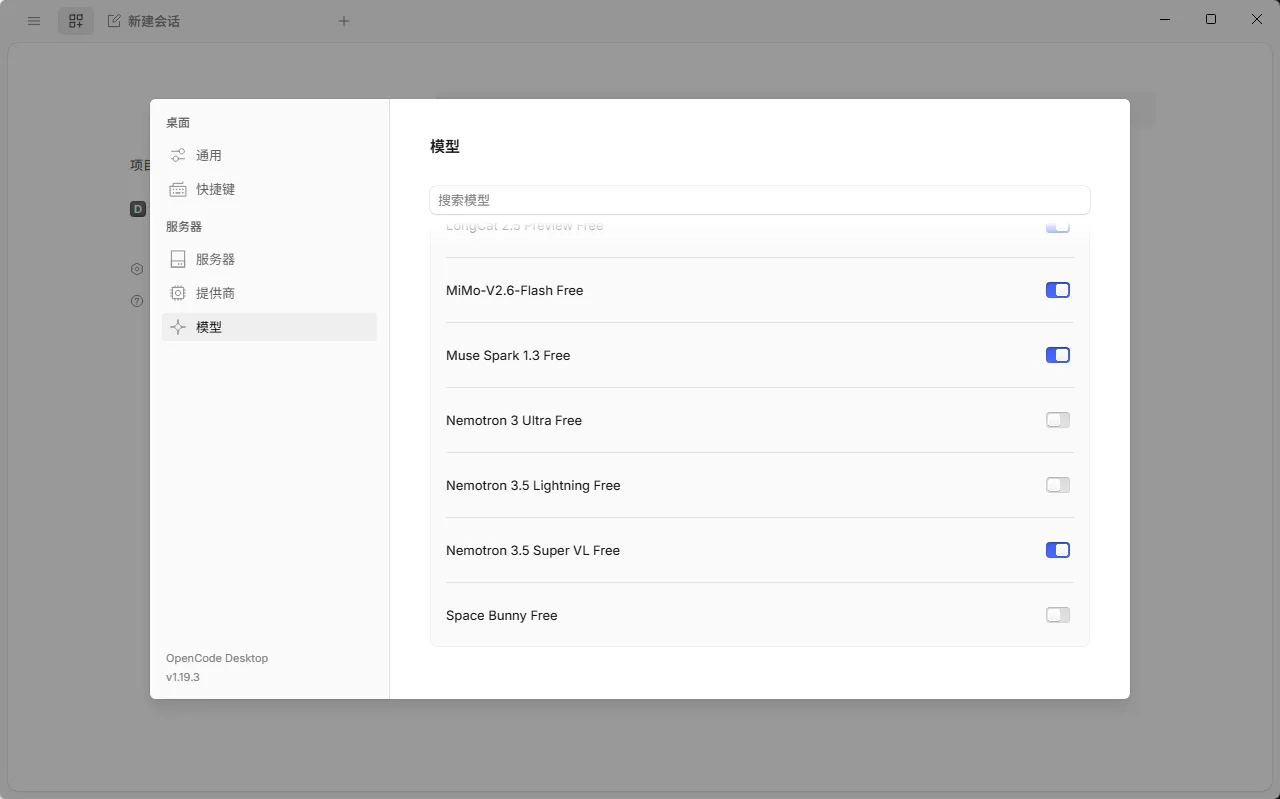Viewport: 1280px width, 799px height.
Task: Click the Nemotron 3.5 Super VL Free label
Action: coord(533,550)
